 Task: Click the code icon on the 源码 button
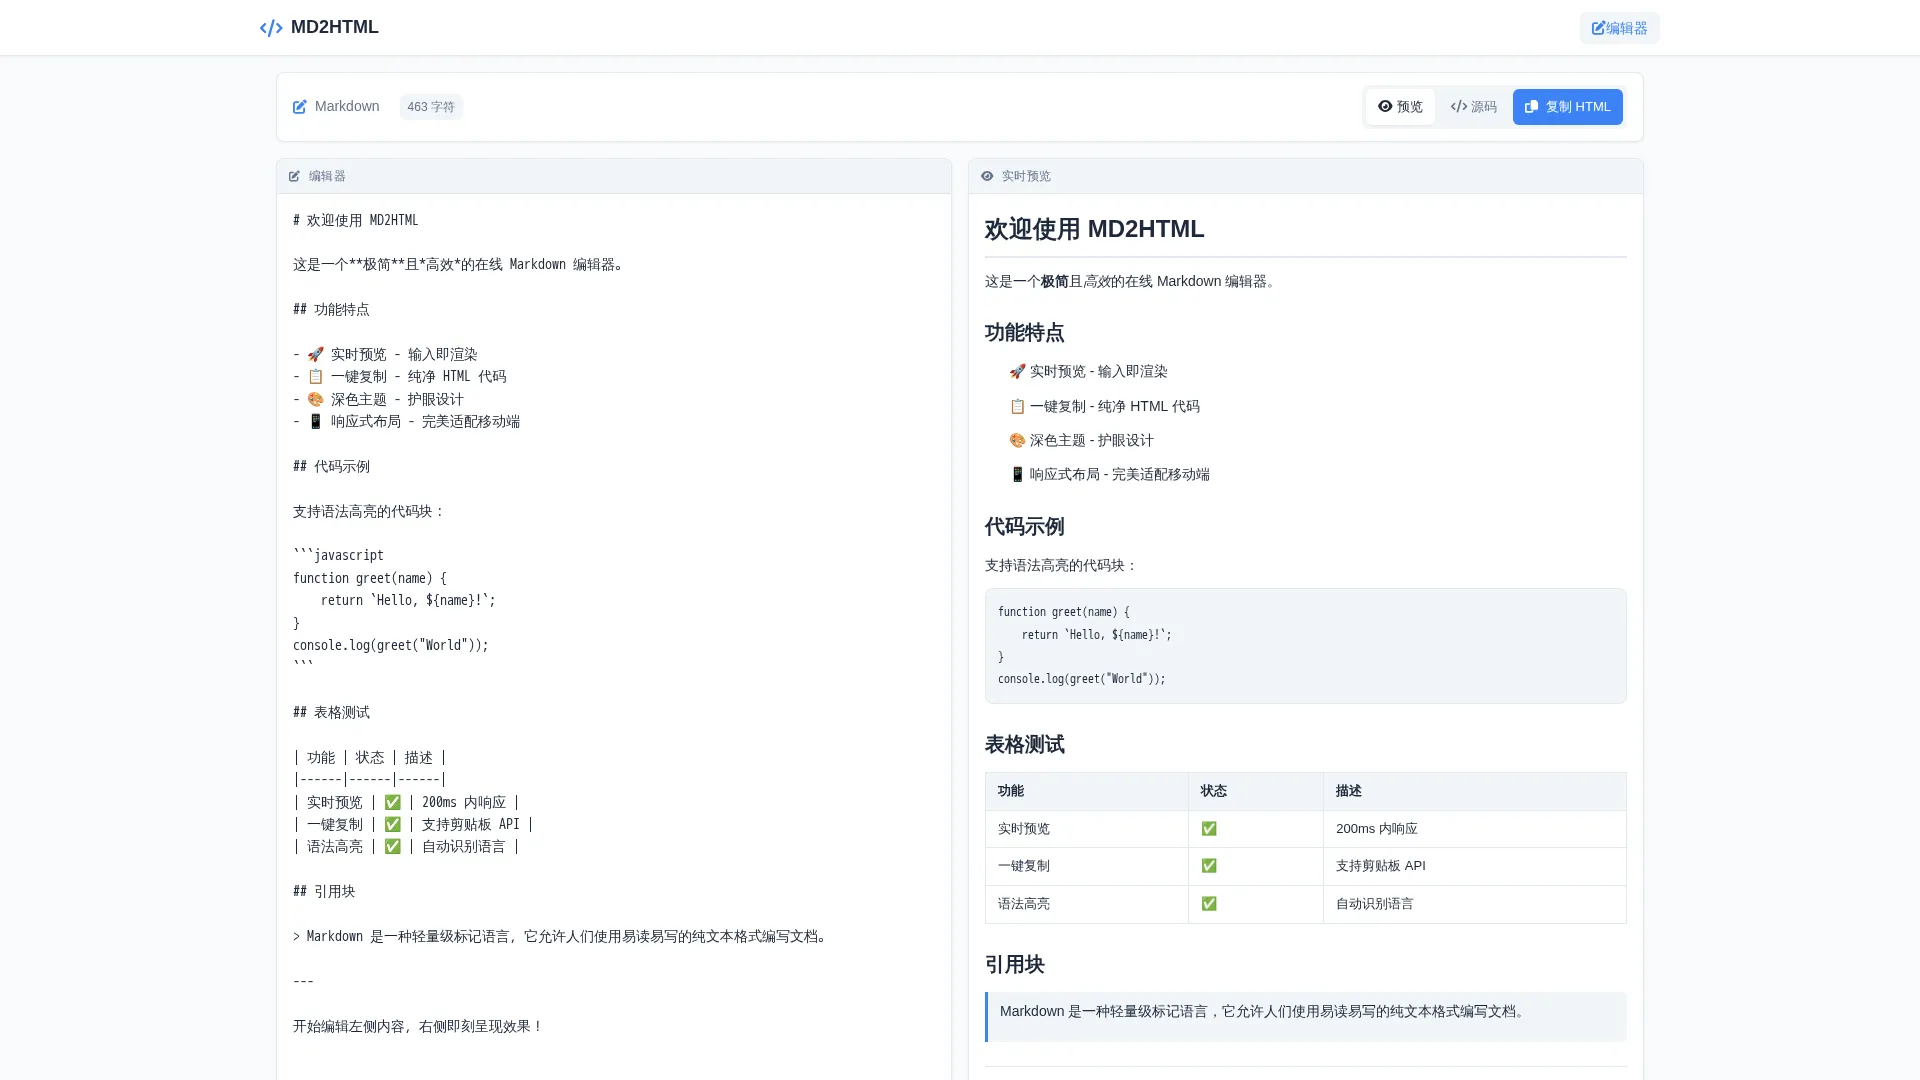(1458, 106)
